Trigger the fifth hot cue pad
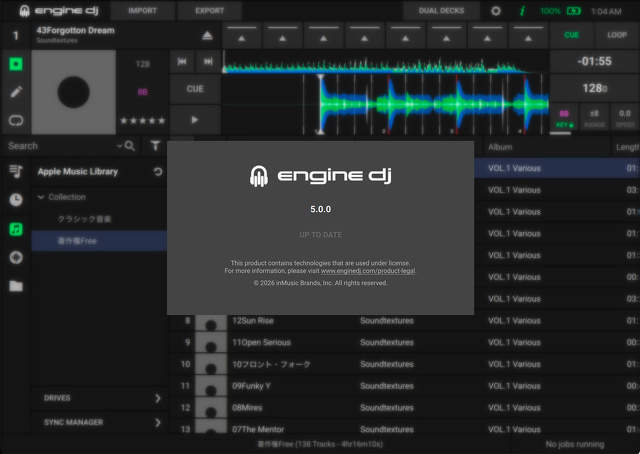640x454 pixels. pos(405,36)
